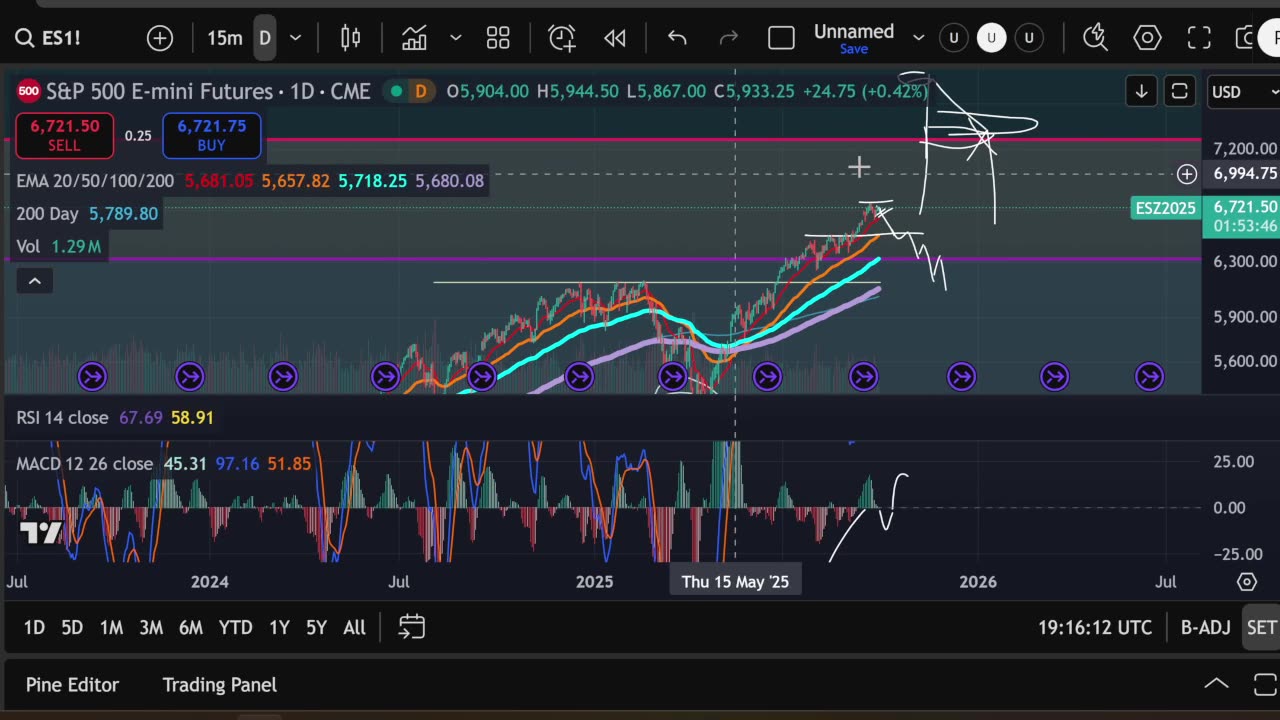Screen dimensions: 1280x720
Task: Collapse the indicator legend chevron
Action: pos(34,281)
